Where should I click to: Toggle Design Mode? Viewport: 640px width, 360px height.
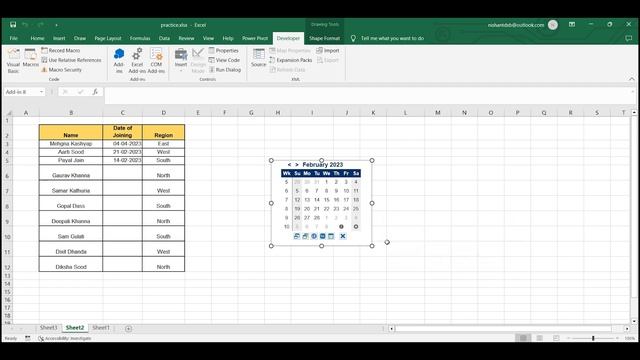click(x=198, y=60)
